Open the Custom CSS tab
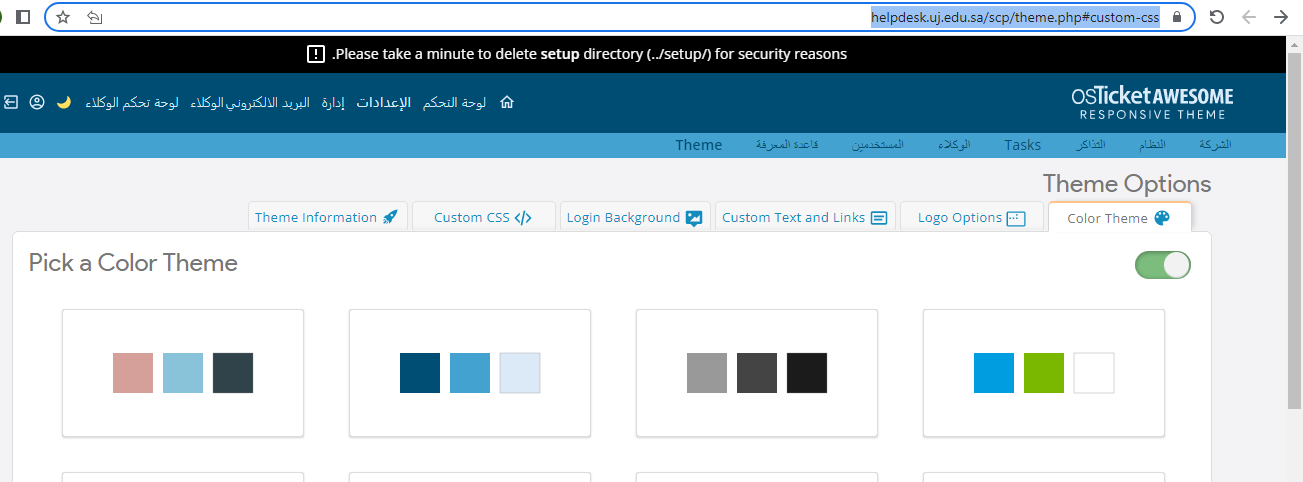The height and width of the screenshot is (482, 1303). pyautogui.click(x=483, y=218)
